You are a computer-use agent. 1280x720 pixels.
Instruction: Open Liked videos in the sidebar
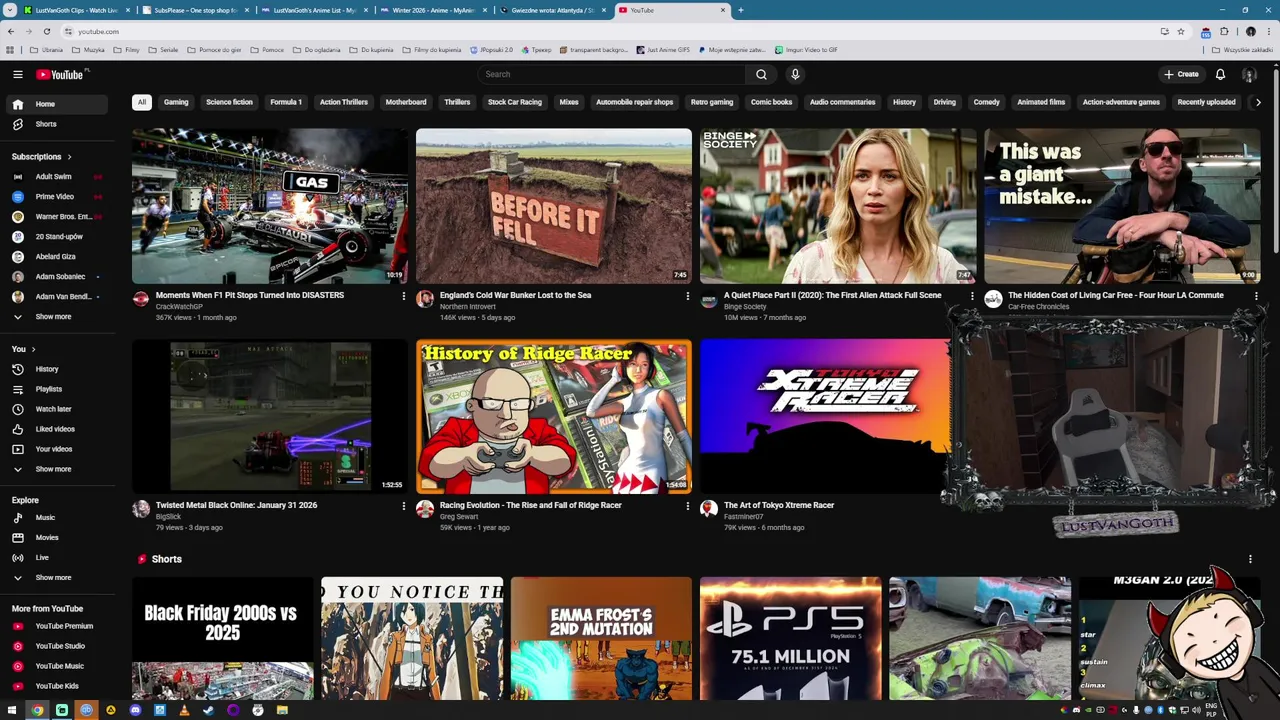[x=59, y=429]
